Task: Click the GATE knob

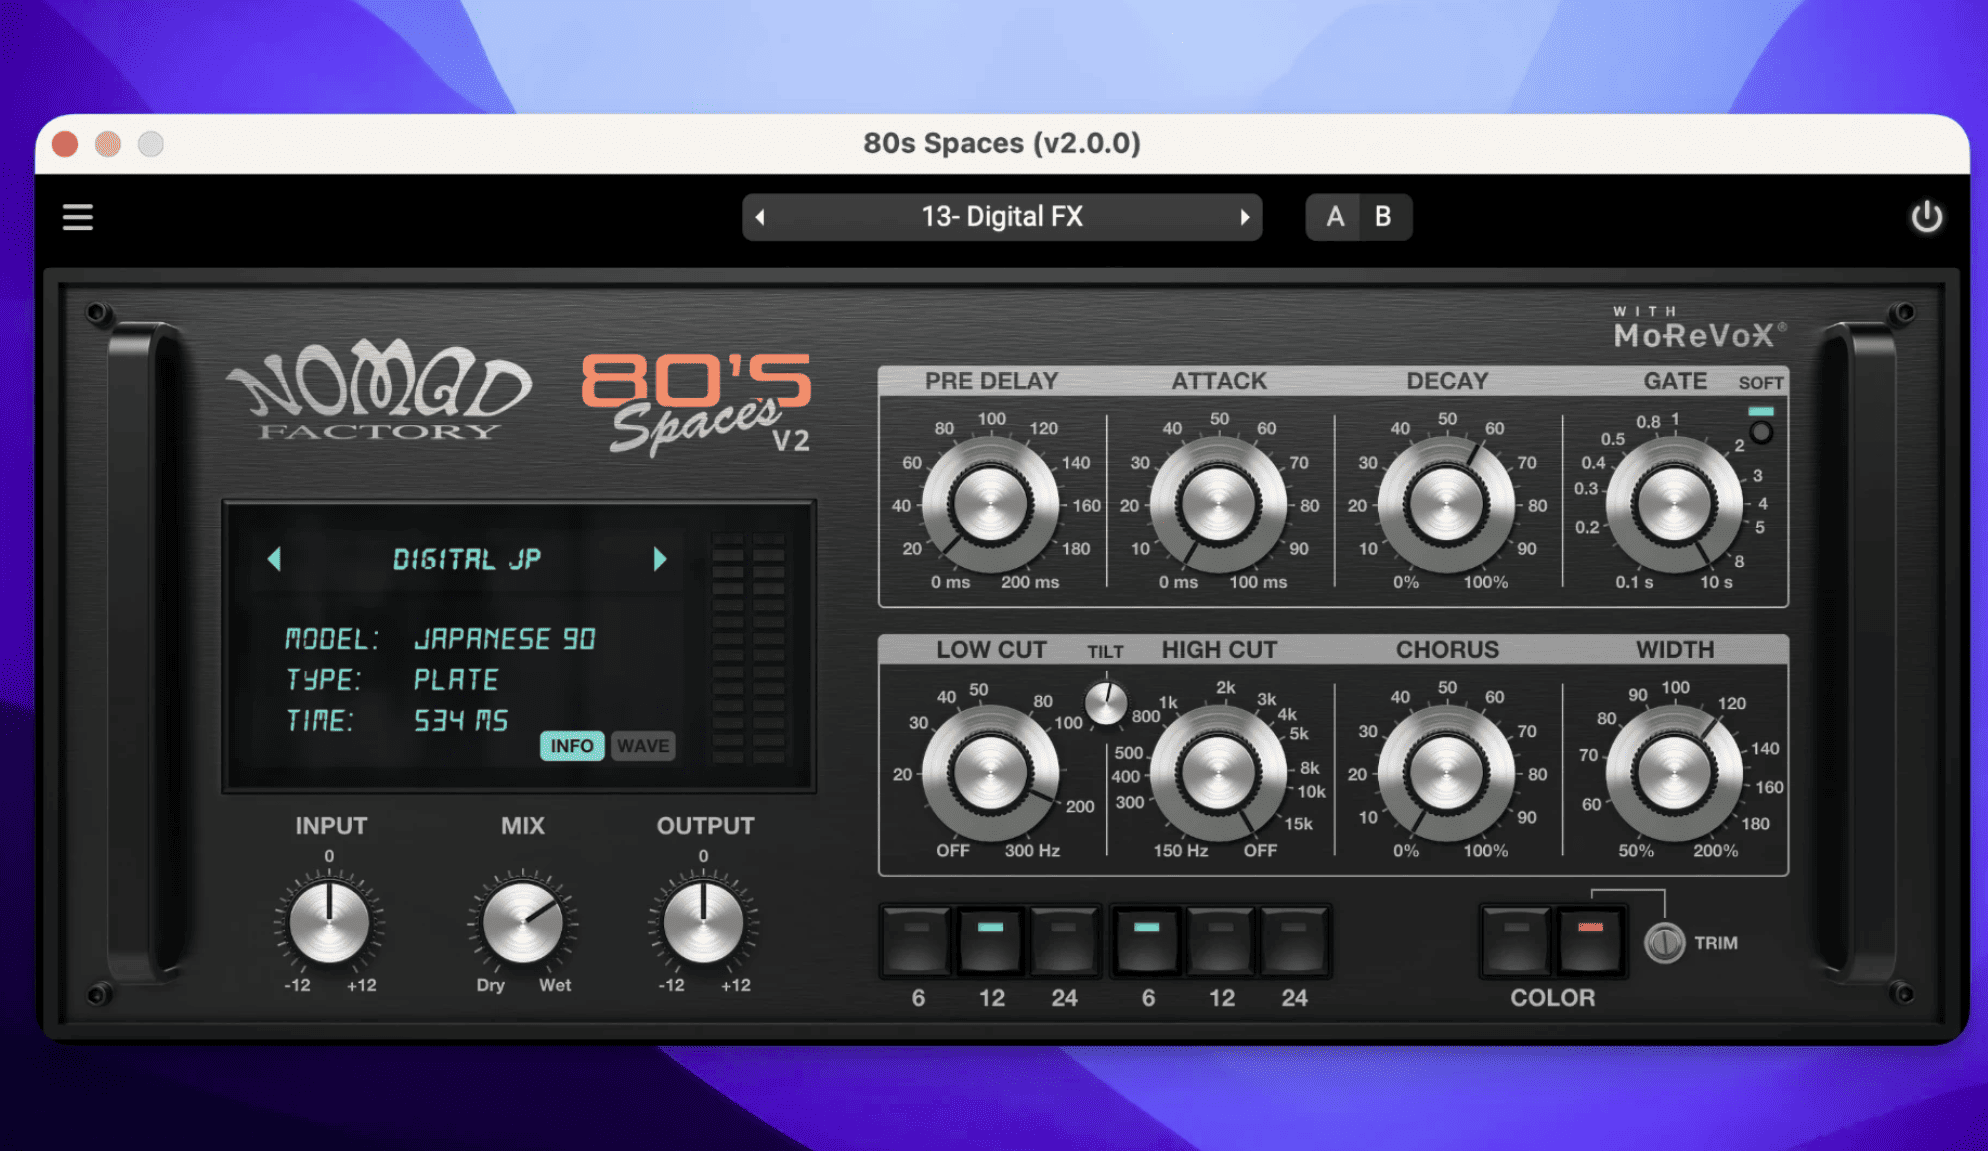Action: pyautogui.click(x=1674, y=504)
